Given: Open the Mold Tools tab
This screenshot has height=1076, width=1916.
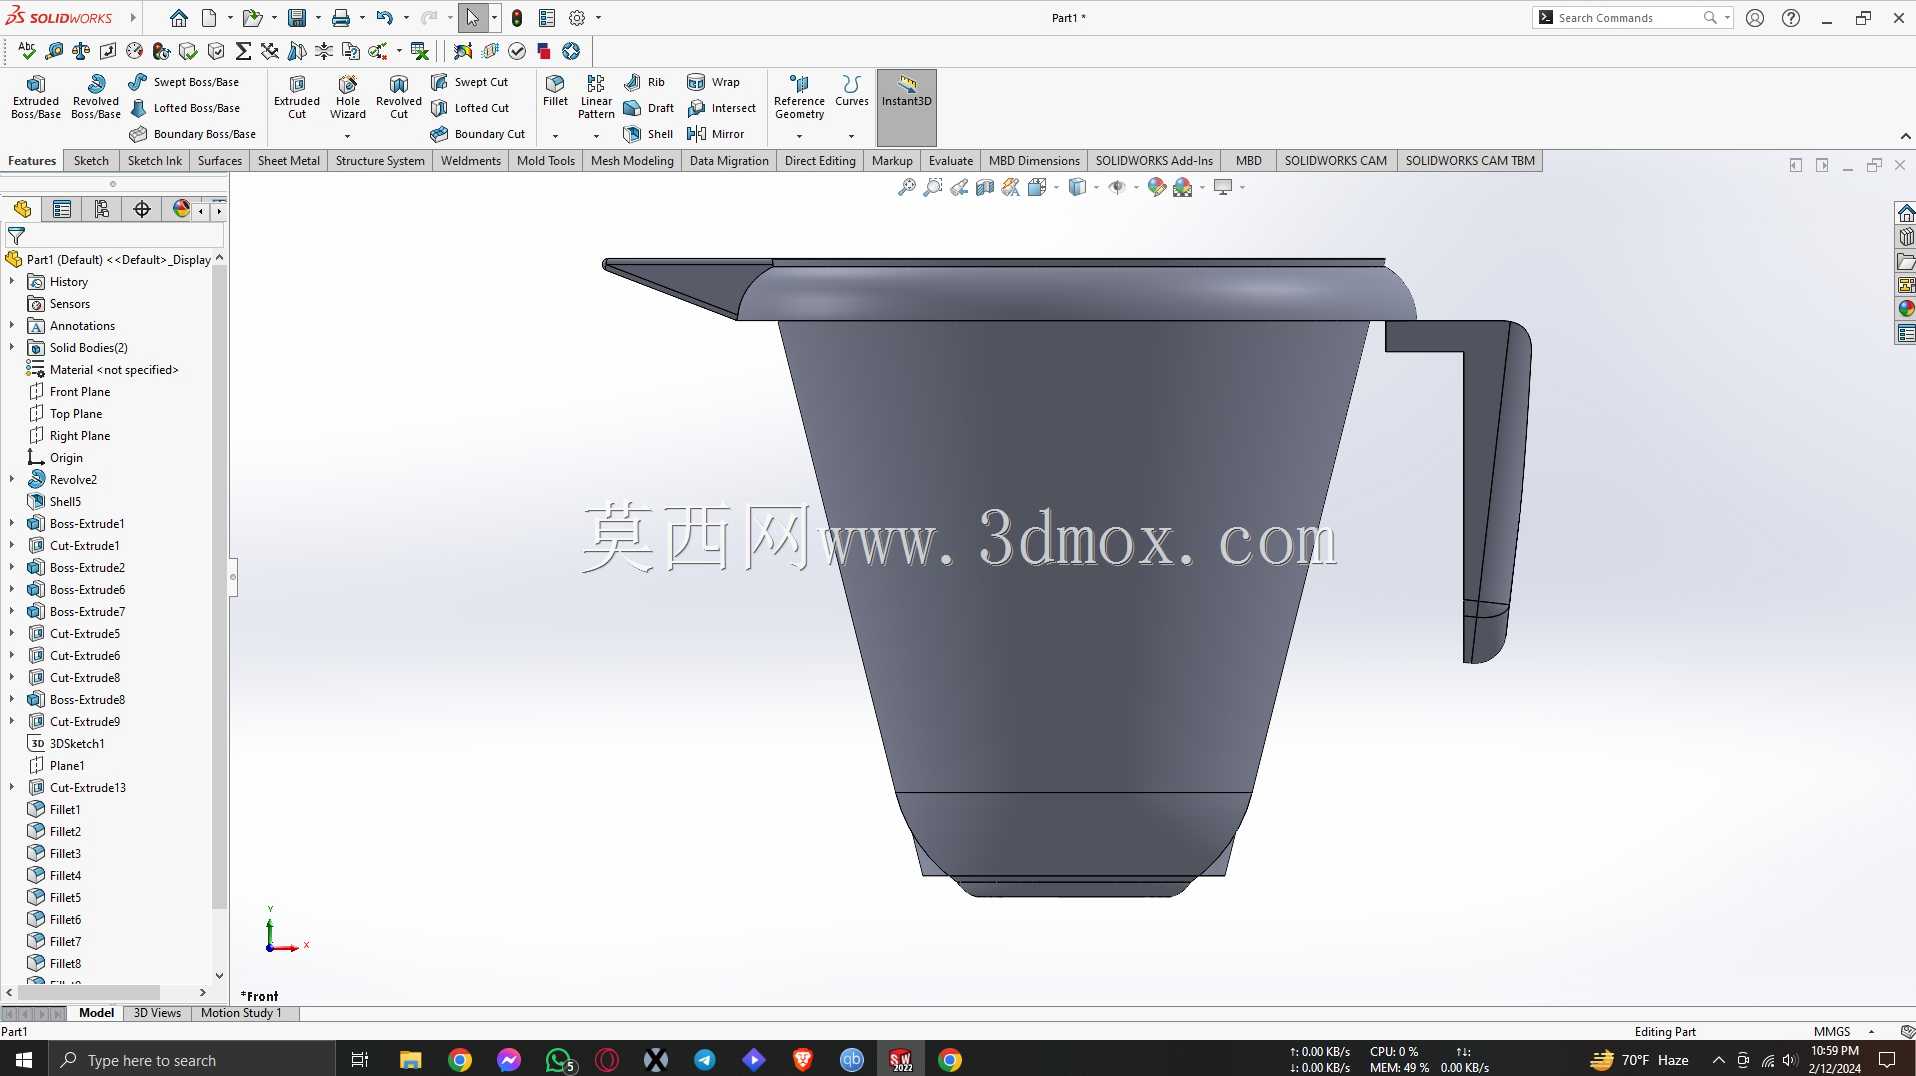Looking at the screenshot, I should coord(546,161).
